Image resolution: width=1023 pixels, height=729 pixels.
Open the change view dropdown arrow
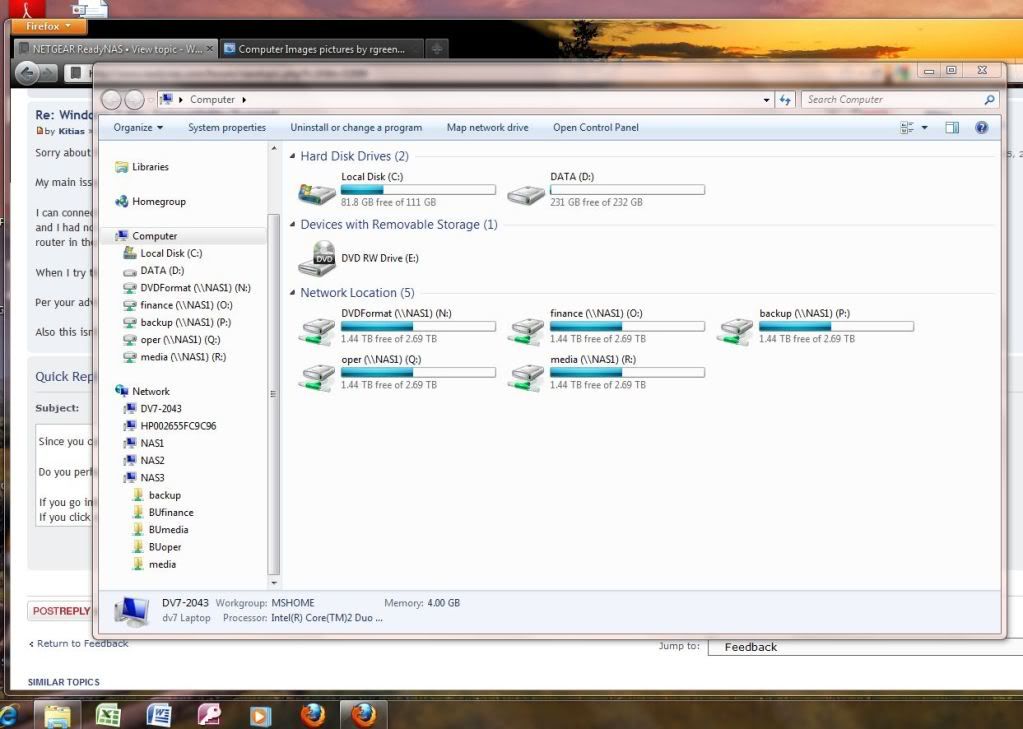pos(925,128)
